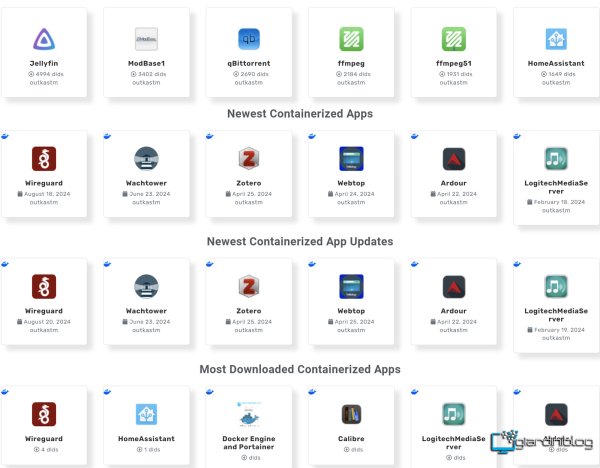Open Ardour icon under Newest Containerized App Updates
The image size is (600, 468).
(x=453, y=287)
